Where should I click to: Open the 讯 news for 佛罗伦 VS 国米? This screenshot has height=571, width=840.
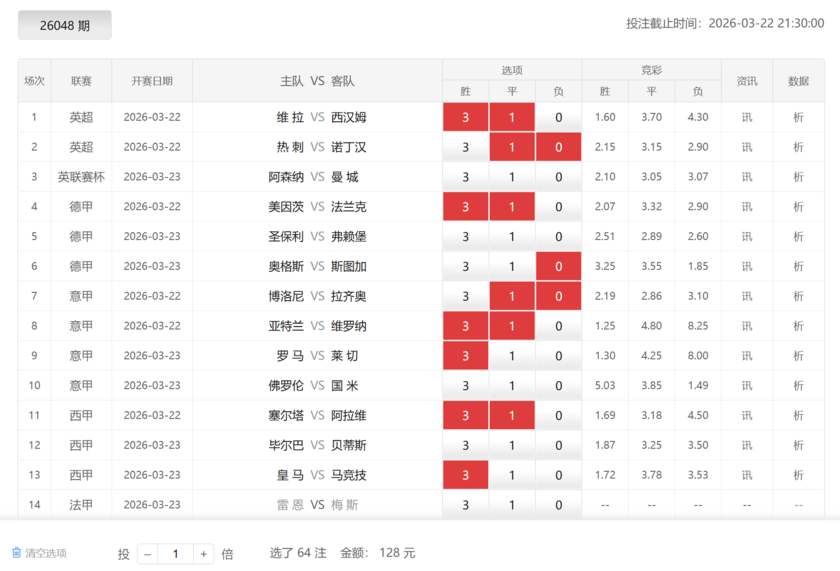(747, 386)
